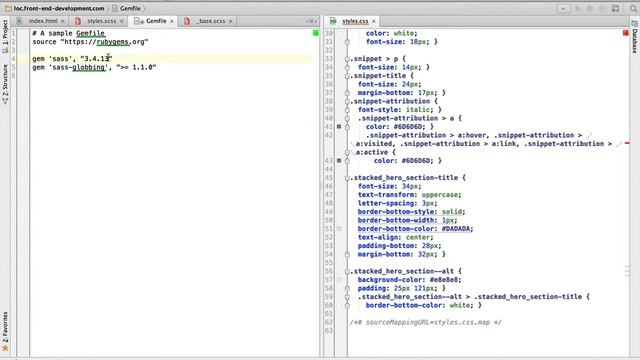Click the Gemfile file icon on its tab
This screenshot has height=360, width=640.
138,21
